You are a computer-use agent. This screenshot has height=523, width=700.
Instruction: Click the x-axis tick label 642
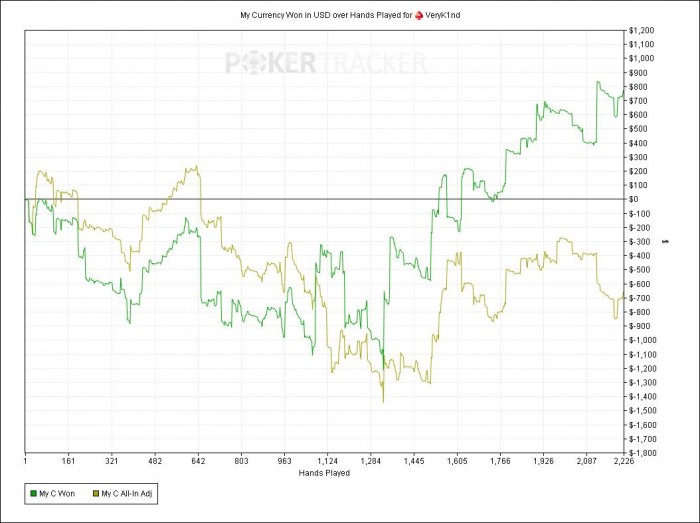(x=198, y=461)
